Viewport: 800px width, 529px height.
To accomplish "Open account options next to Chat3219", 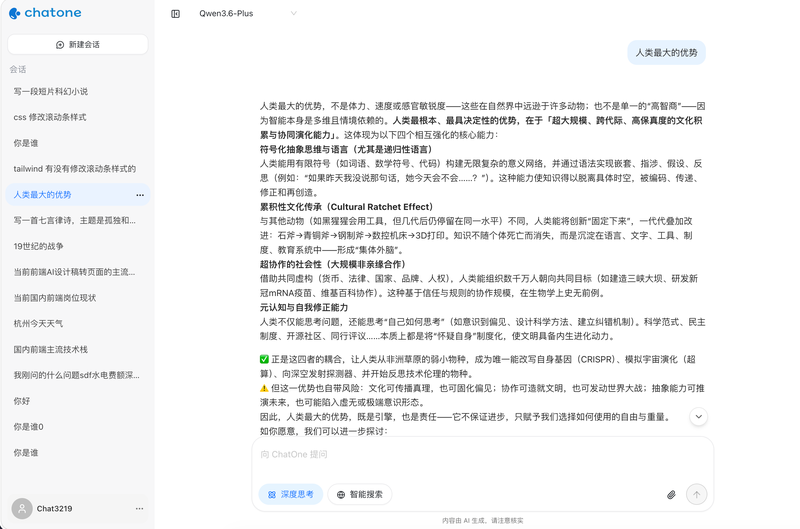I will pyautogui.click(x=139, y=509).
